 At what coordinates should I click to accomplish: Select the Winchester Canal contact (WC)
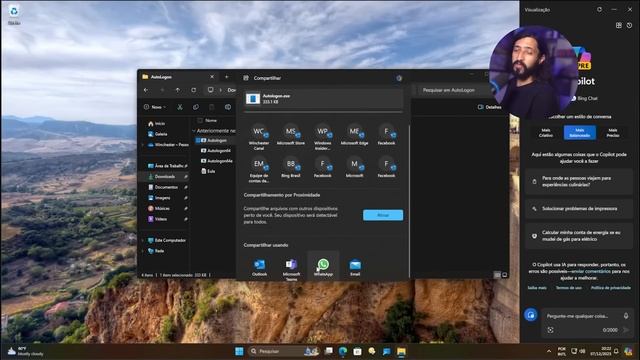click(x=259, y=137)
